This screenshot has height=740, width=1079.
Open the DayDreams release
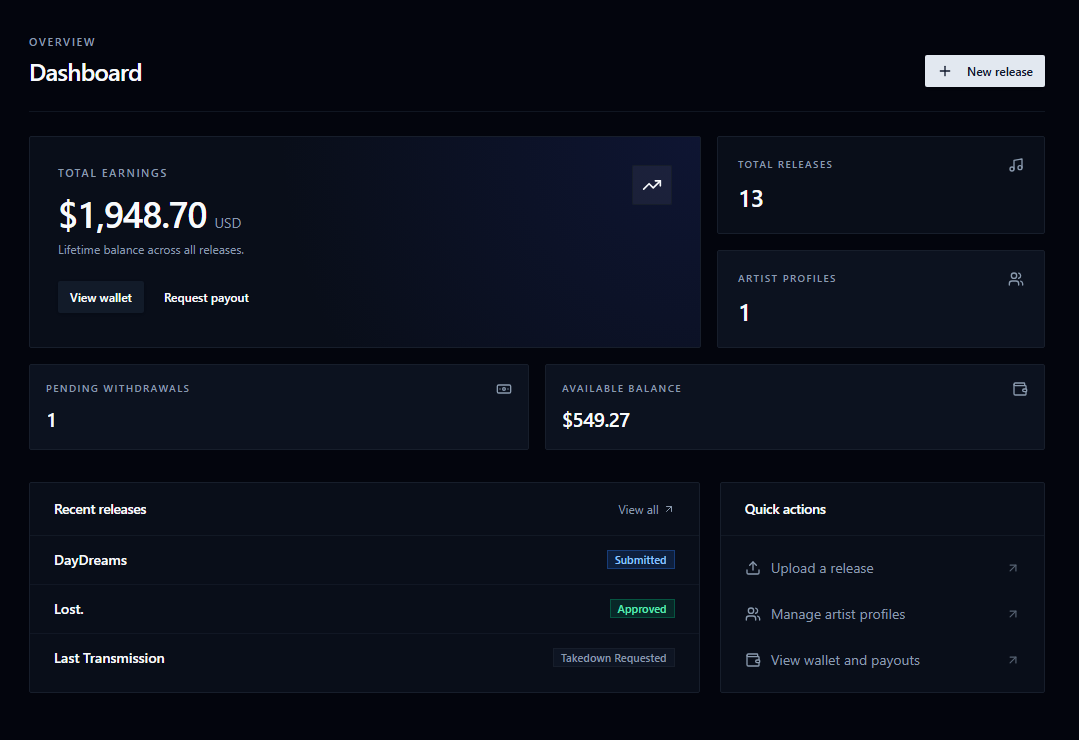coord(364,560)
